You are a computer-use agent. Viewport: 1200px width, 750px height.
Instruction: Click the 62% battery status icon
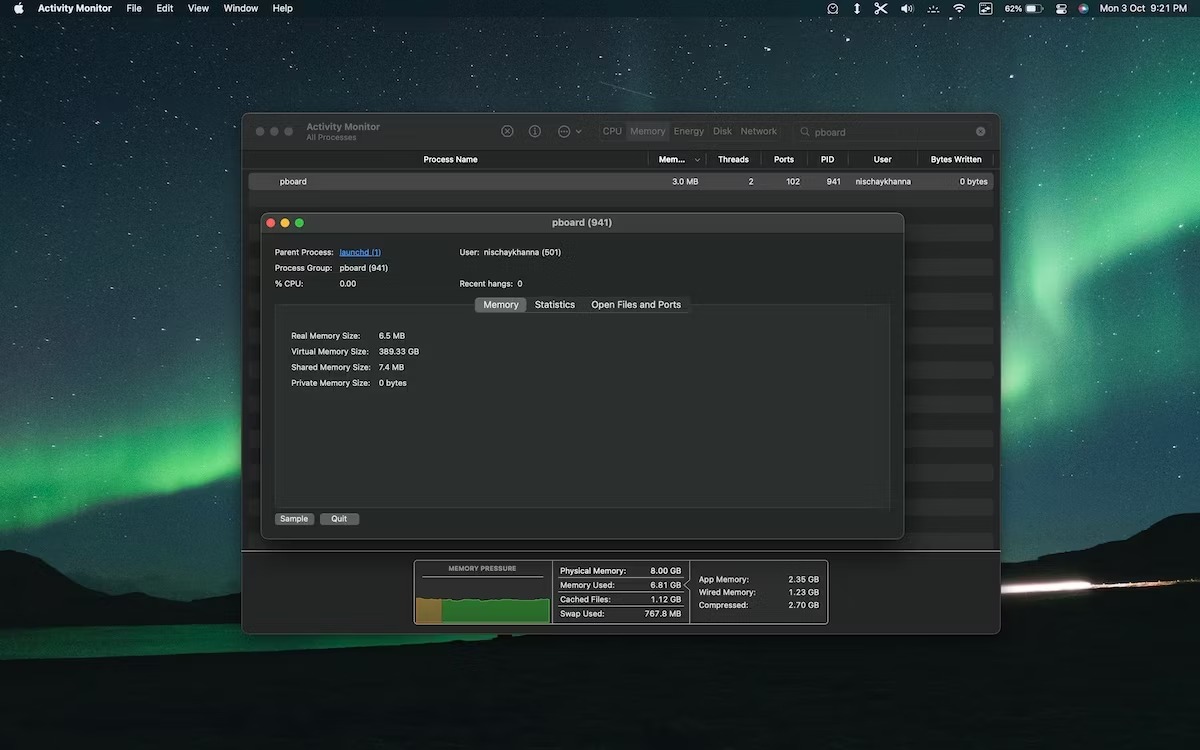click(x=1024, y=8)
